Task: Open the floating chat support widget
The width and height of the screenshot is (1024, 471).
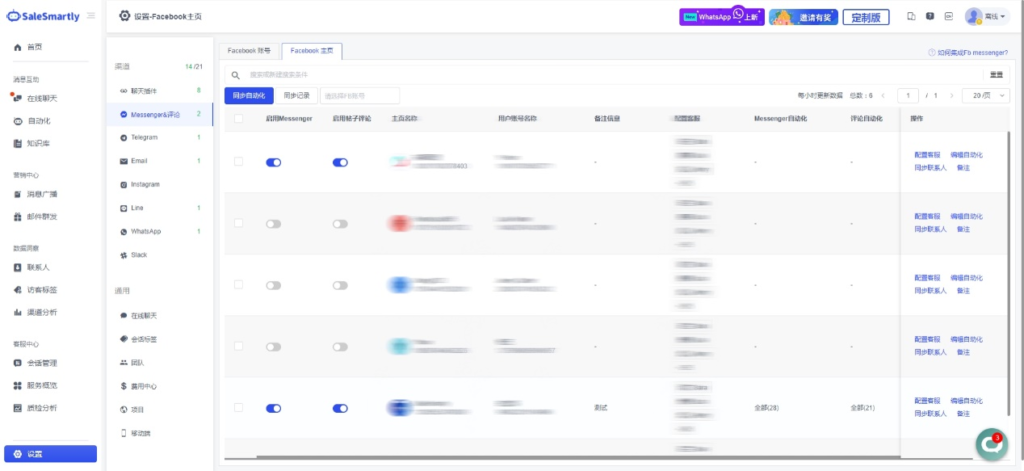Action: click(990, 445)
